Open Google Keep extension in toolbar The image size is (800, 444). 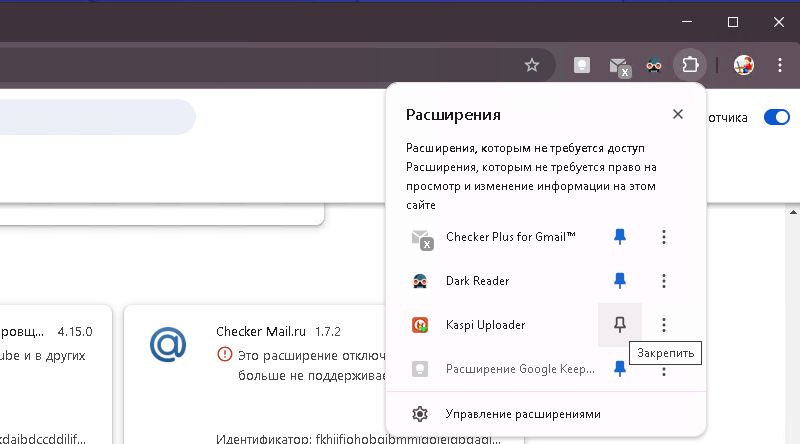coord(582,65)
